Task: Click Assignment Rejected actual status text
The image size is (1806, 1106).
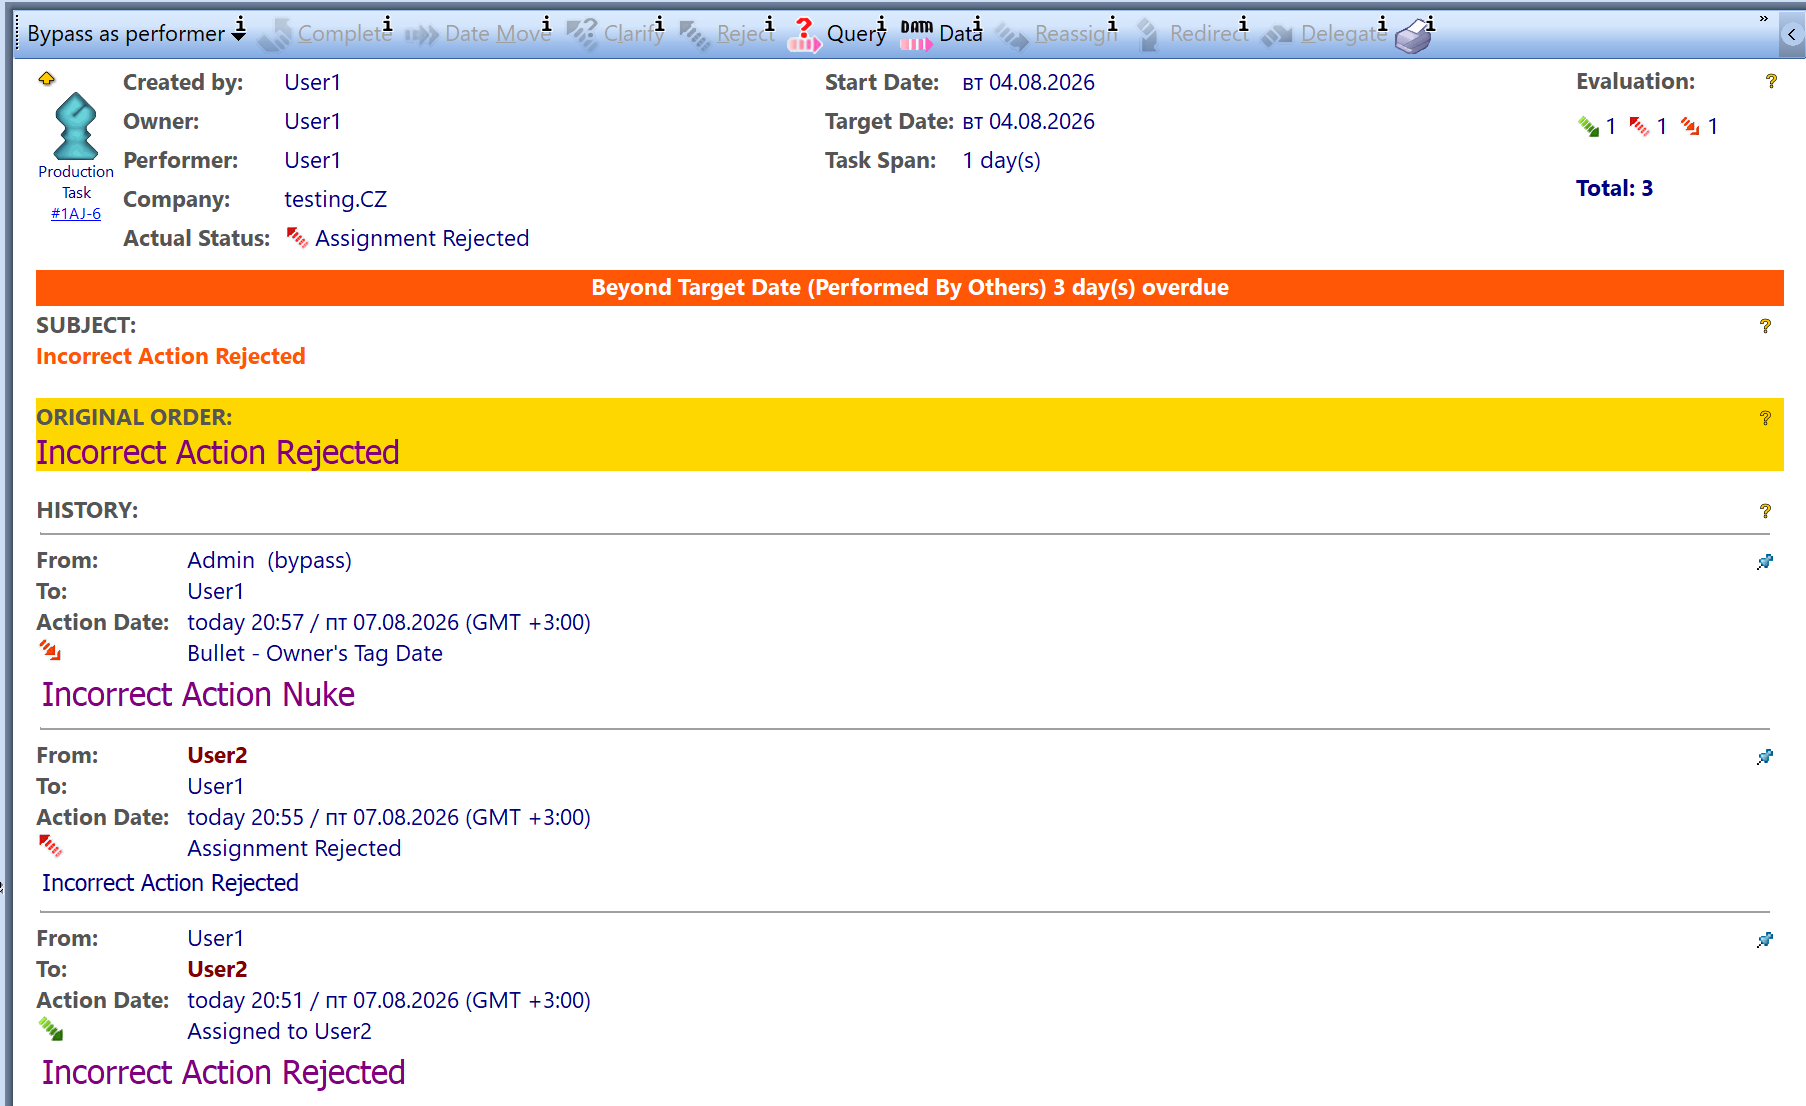Action: tap(422, 238)
